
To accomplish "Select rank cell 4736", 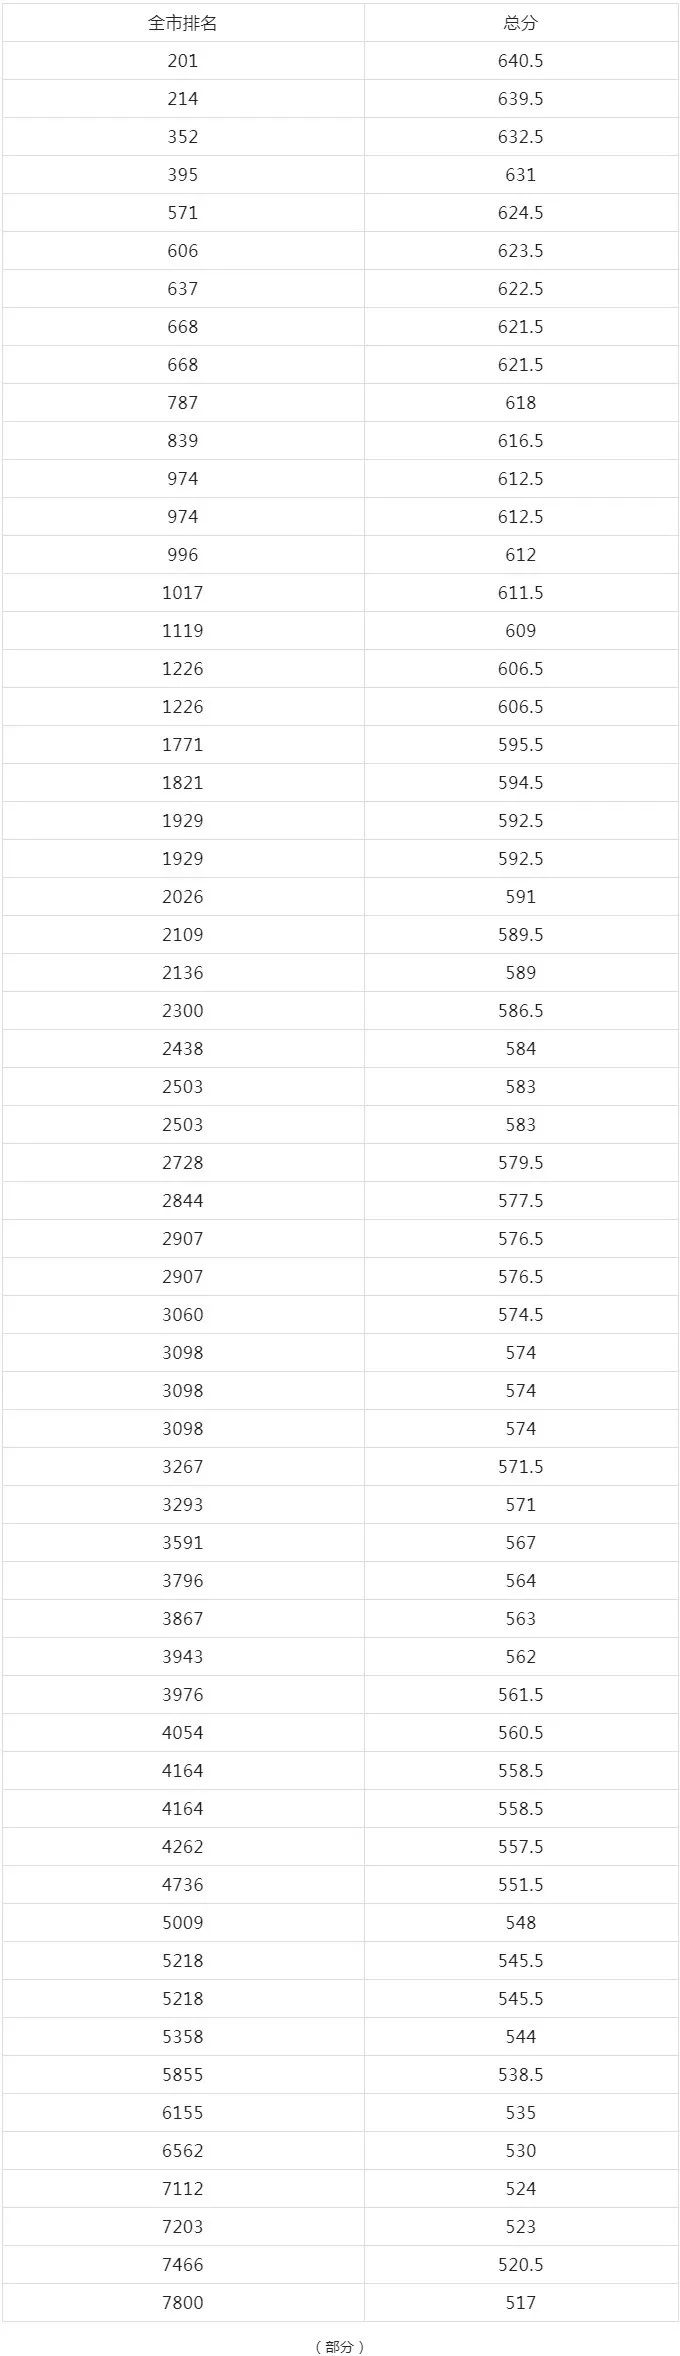I will pyautogui.click(x=183, y=1885).
